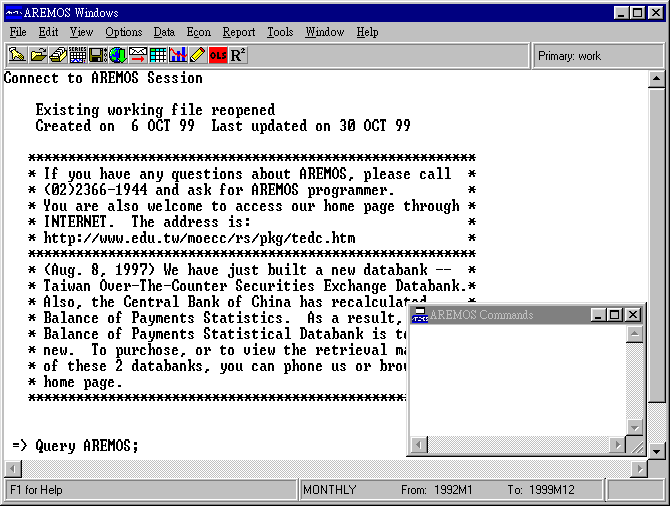Open the File menu

18,32
